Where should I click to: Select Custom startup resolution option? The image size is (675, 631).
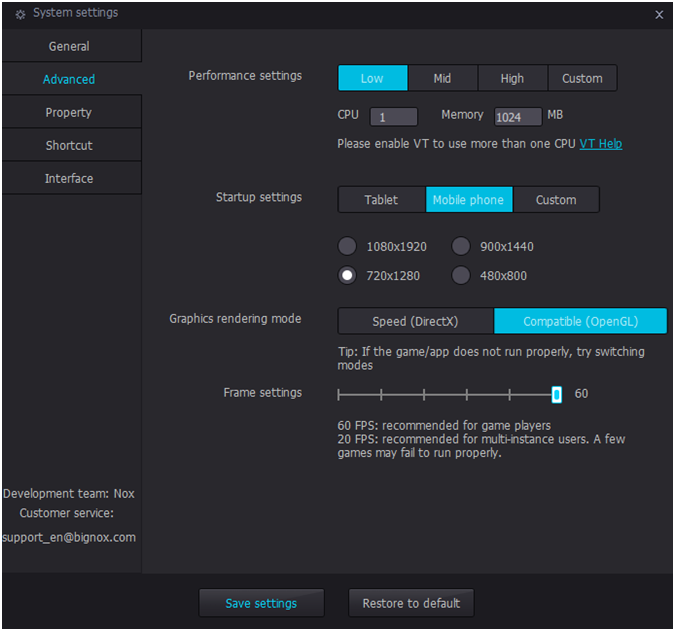tap(556, 200)
